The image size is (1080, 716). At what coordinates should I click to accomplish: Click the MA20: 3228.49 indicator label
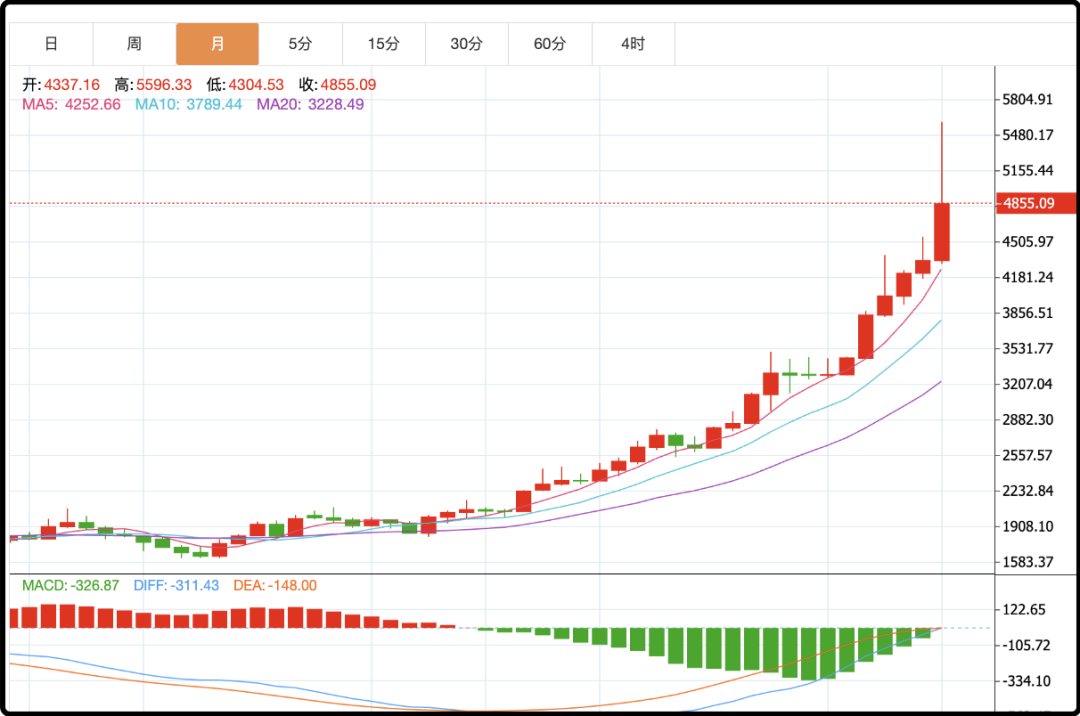click(310, 104)
